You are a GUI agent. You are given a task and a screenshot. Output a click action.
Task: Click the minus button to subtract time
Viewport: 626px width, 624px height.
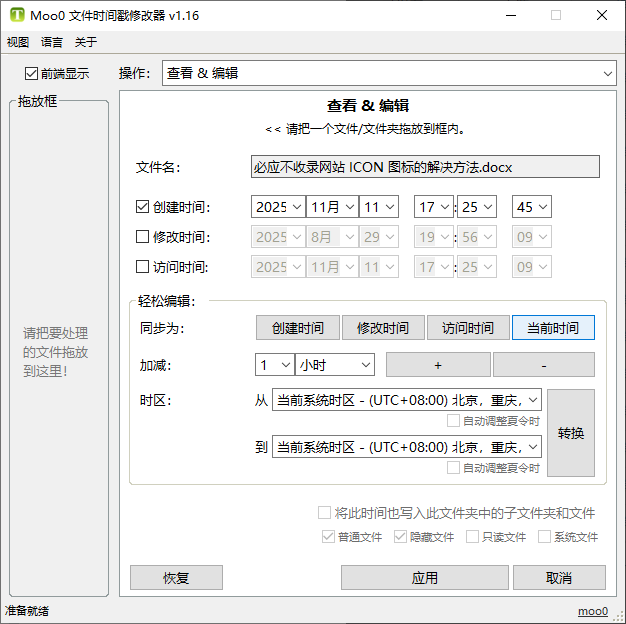[x=544, y=365]
